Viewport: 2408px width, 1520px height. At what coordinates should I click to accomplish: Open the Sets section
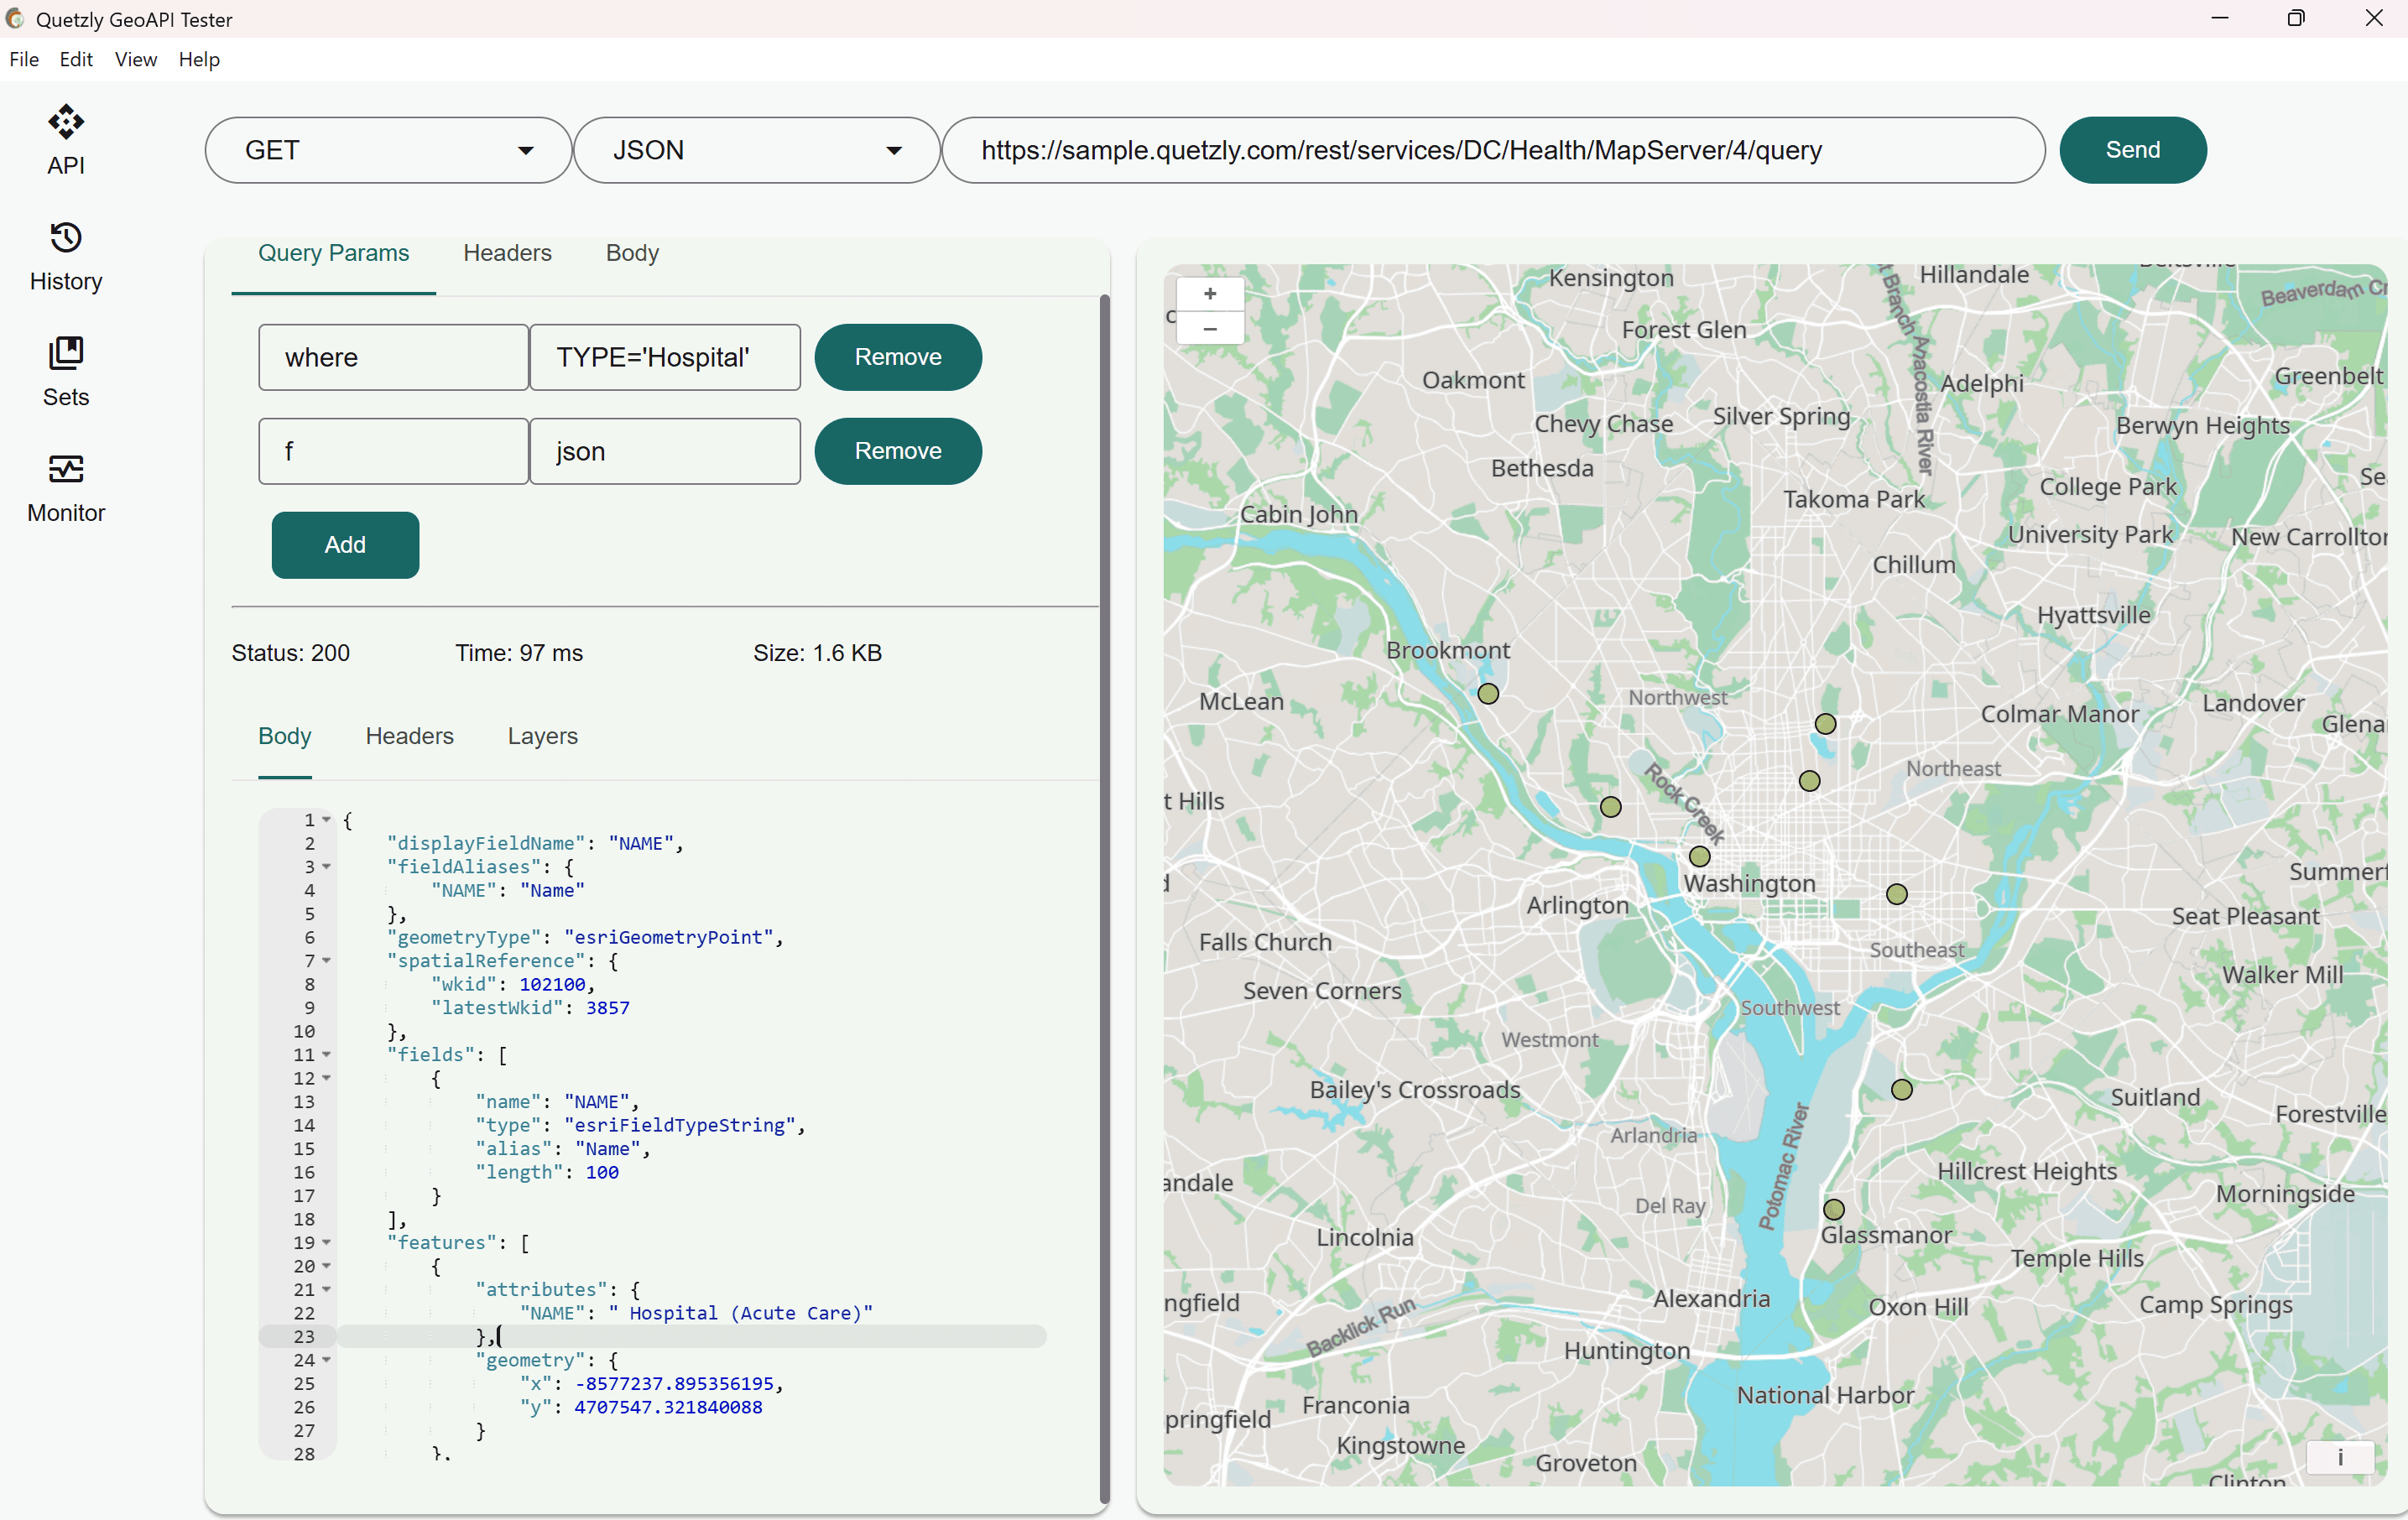tap(66, 372)
